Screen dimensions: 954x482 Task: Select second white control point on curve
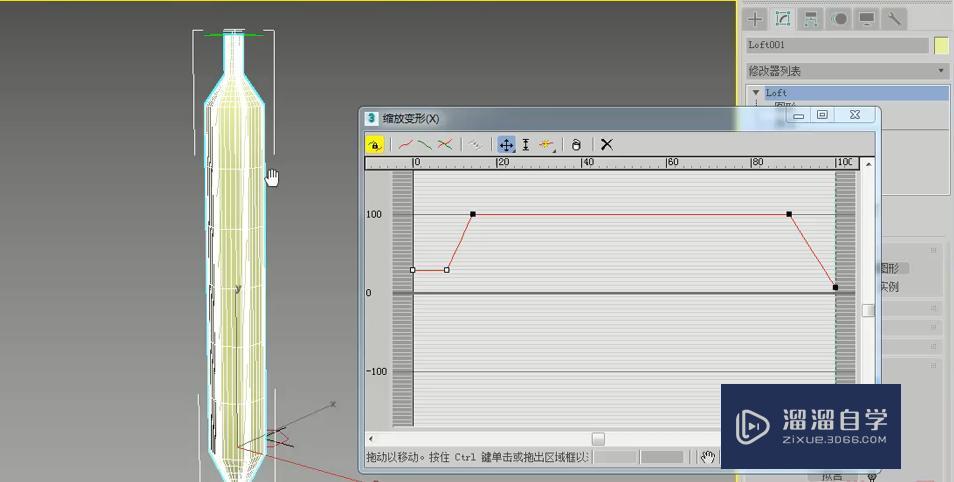(447, 270)
